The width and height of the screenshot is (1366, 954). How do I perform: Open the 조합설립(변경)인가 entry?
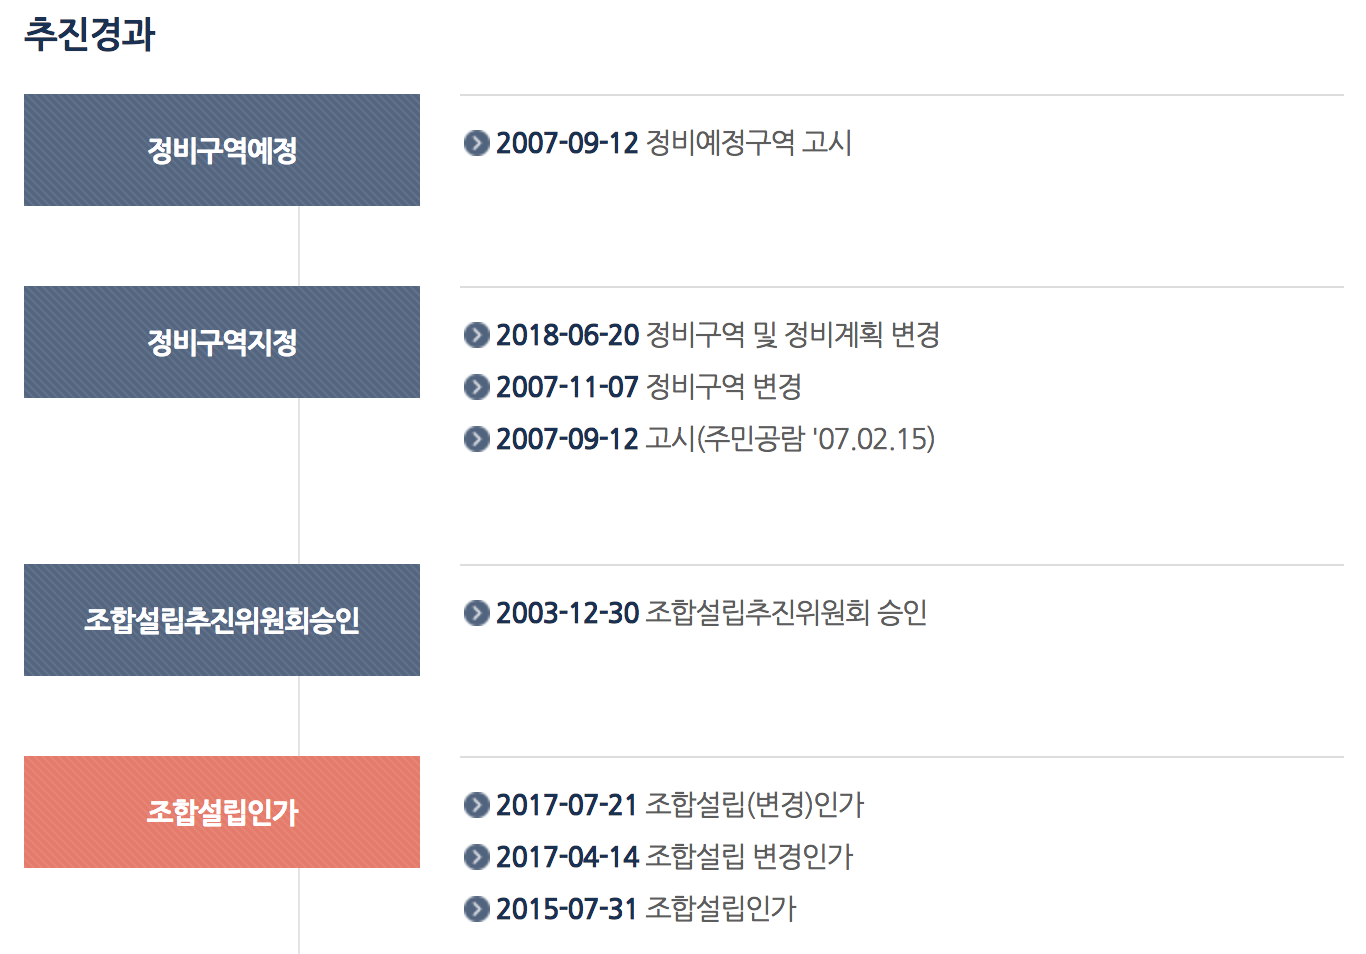(680, 805)
